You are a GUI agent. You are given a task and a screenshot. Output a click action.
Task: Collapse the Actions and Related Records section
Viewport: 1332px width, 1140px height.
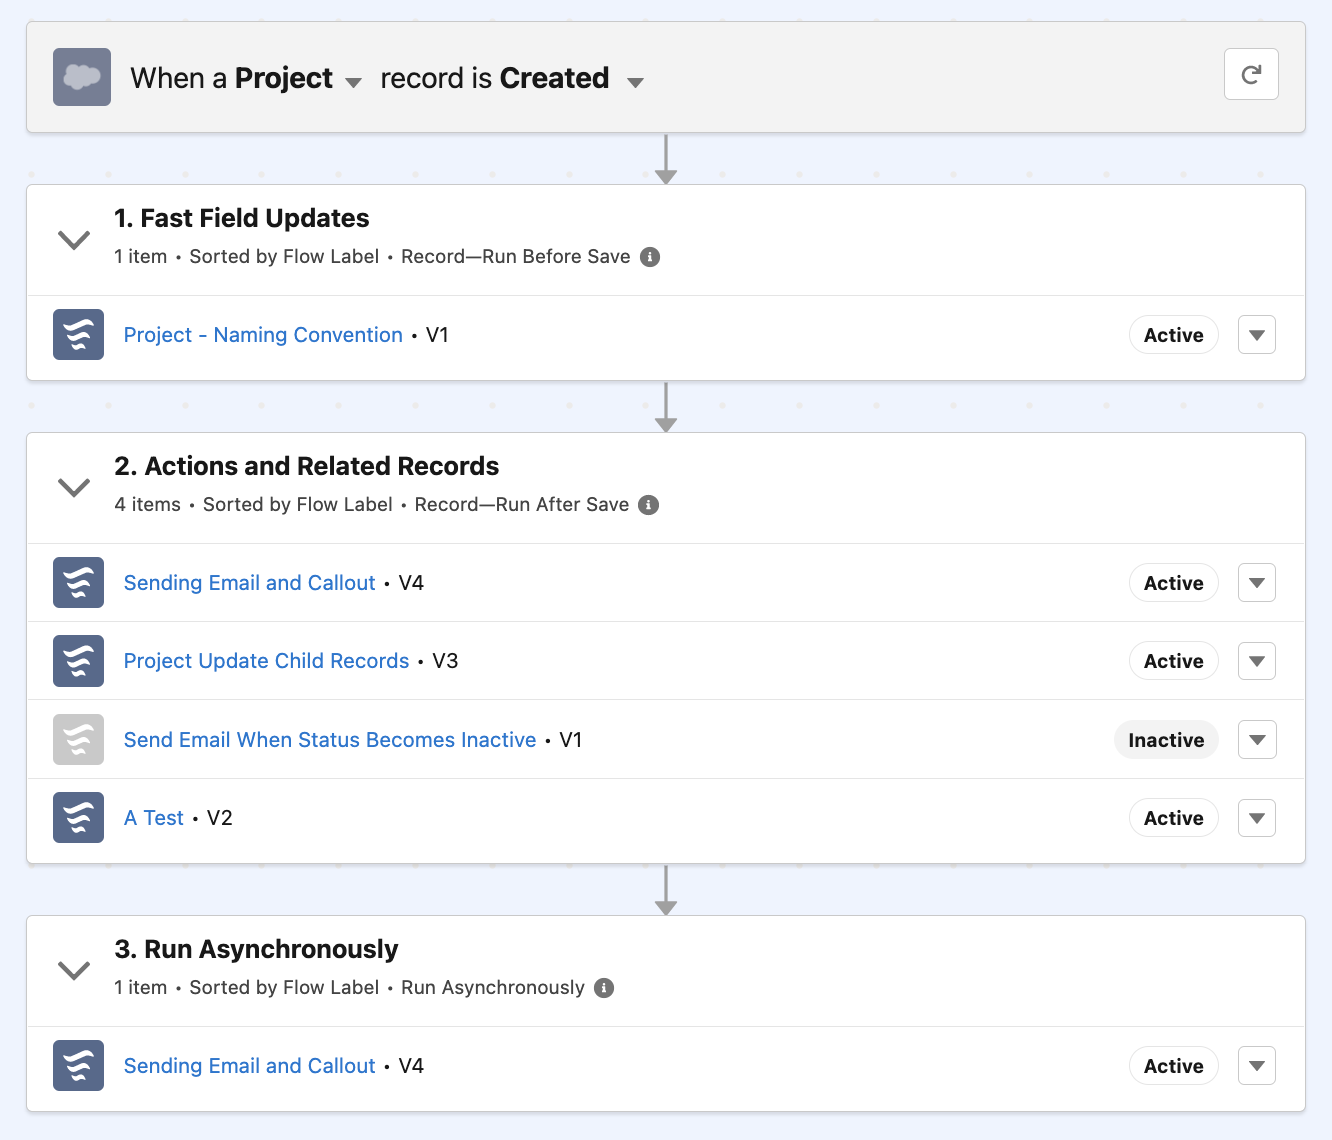pos(74,488)
